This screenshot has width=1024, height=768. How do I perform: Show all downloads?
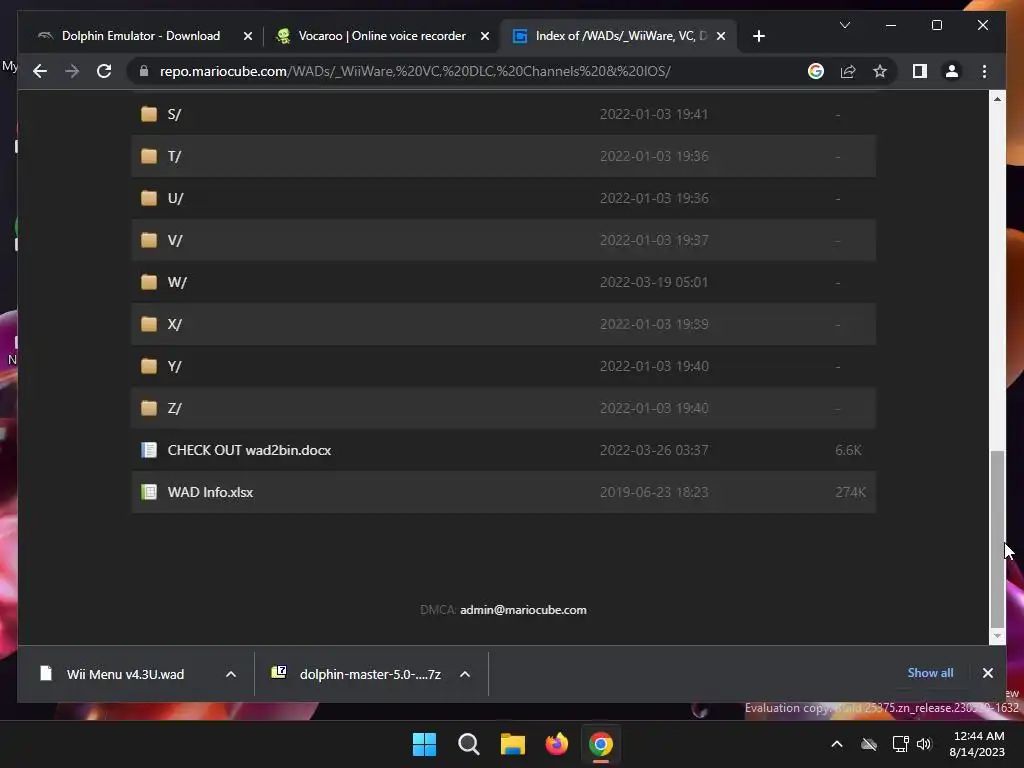click(x=930, y=673)
